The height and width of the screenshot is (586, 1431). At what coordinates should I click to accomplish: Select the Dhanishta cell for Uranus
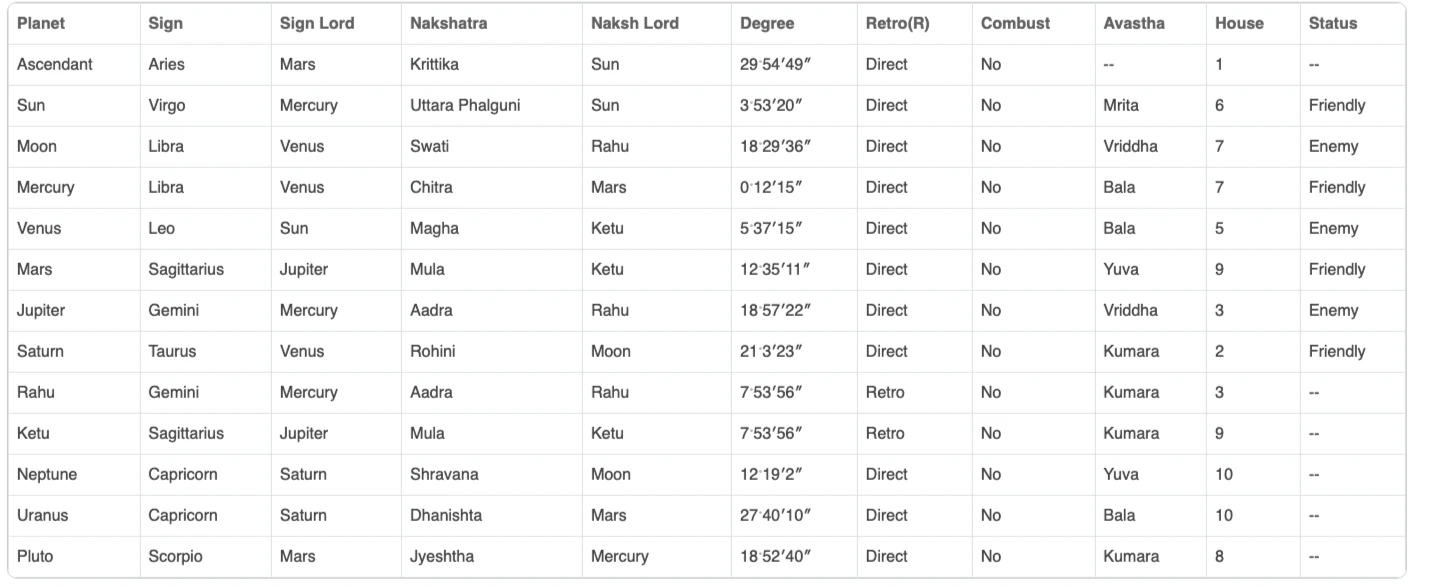[x=446, y=515]
